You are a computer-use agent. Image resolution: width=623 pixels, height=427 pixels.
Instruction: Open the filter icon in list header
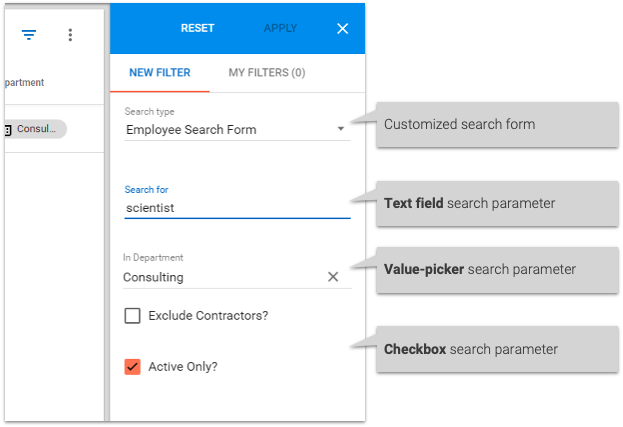(29, 35)
